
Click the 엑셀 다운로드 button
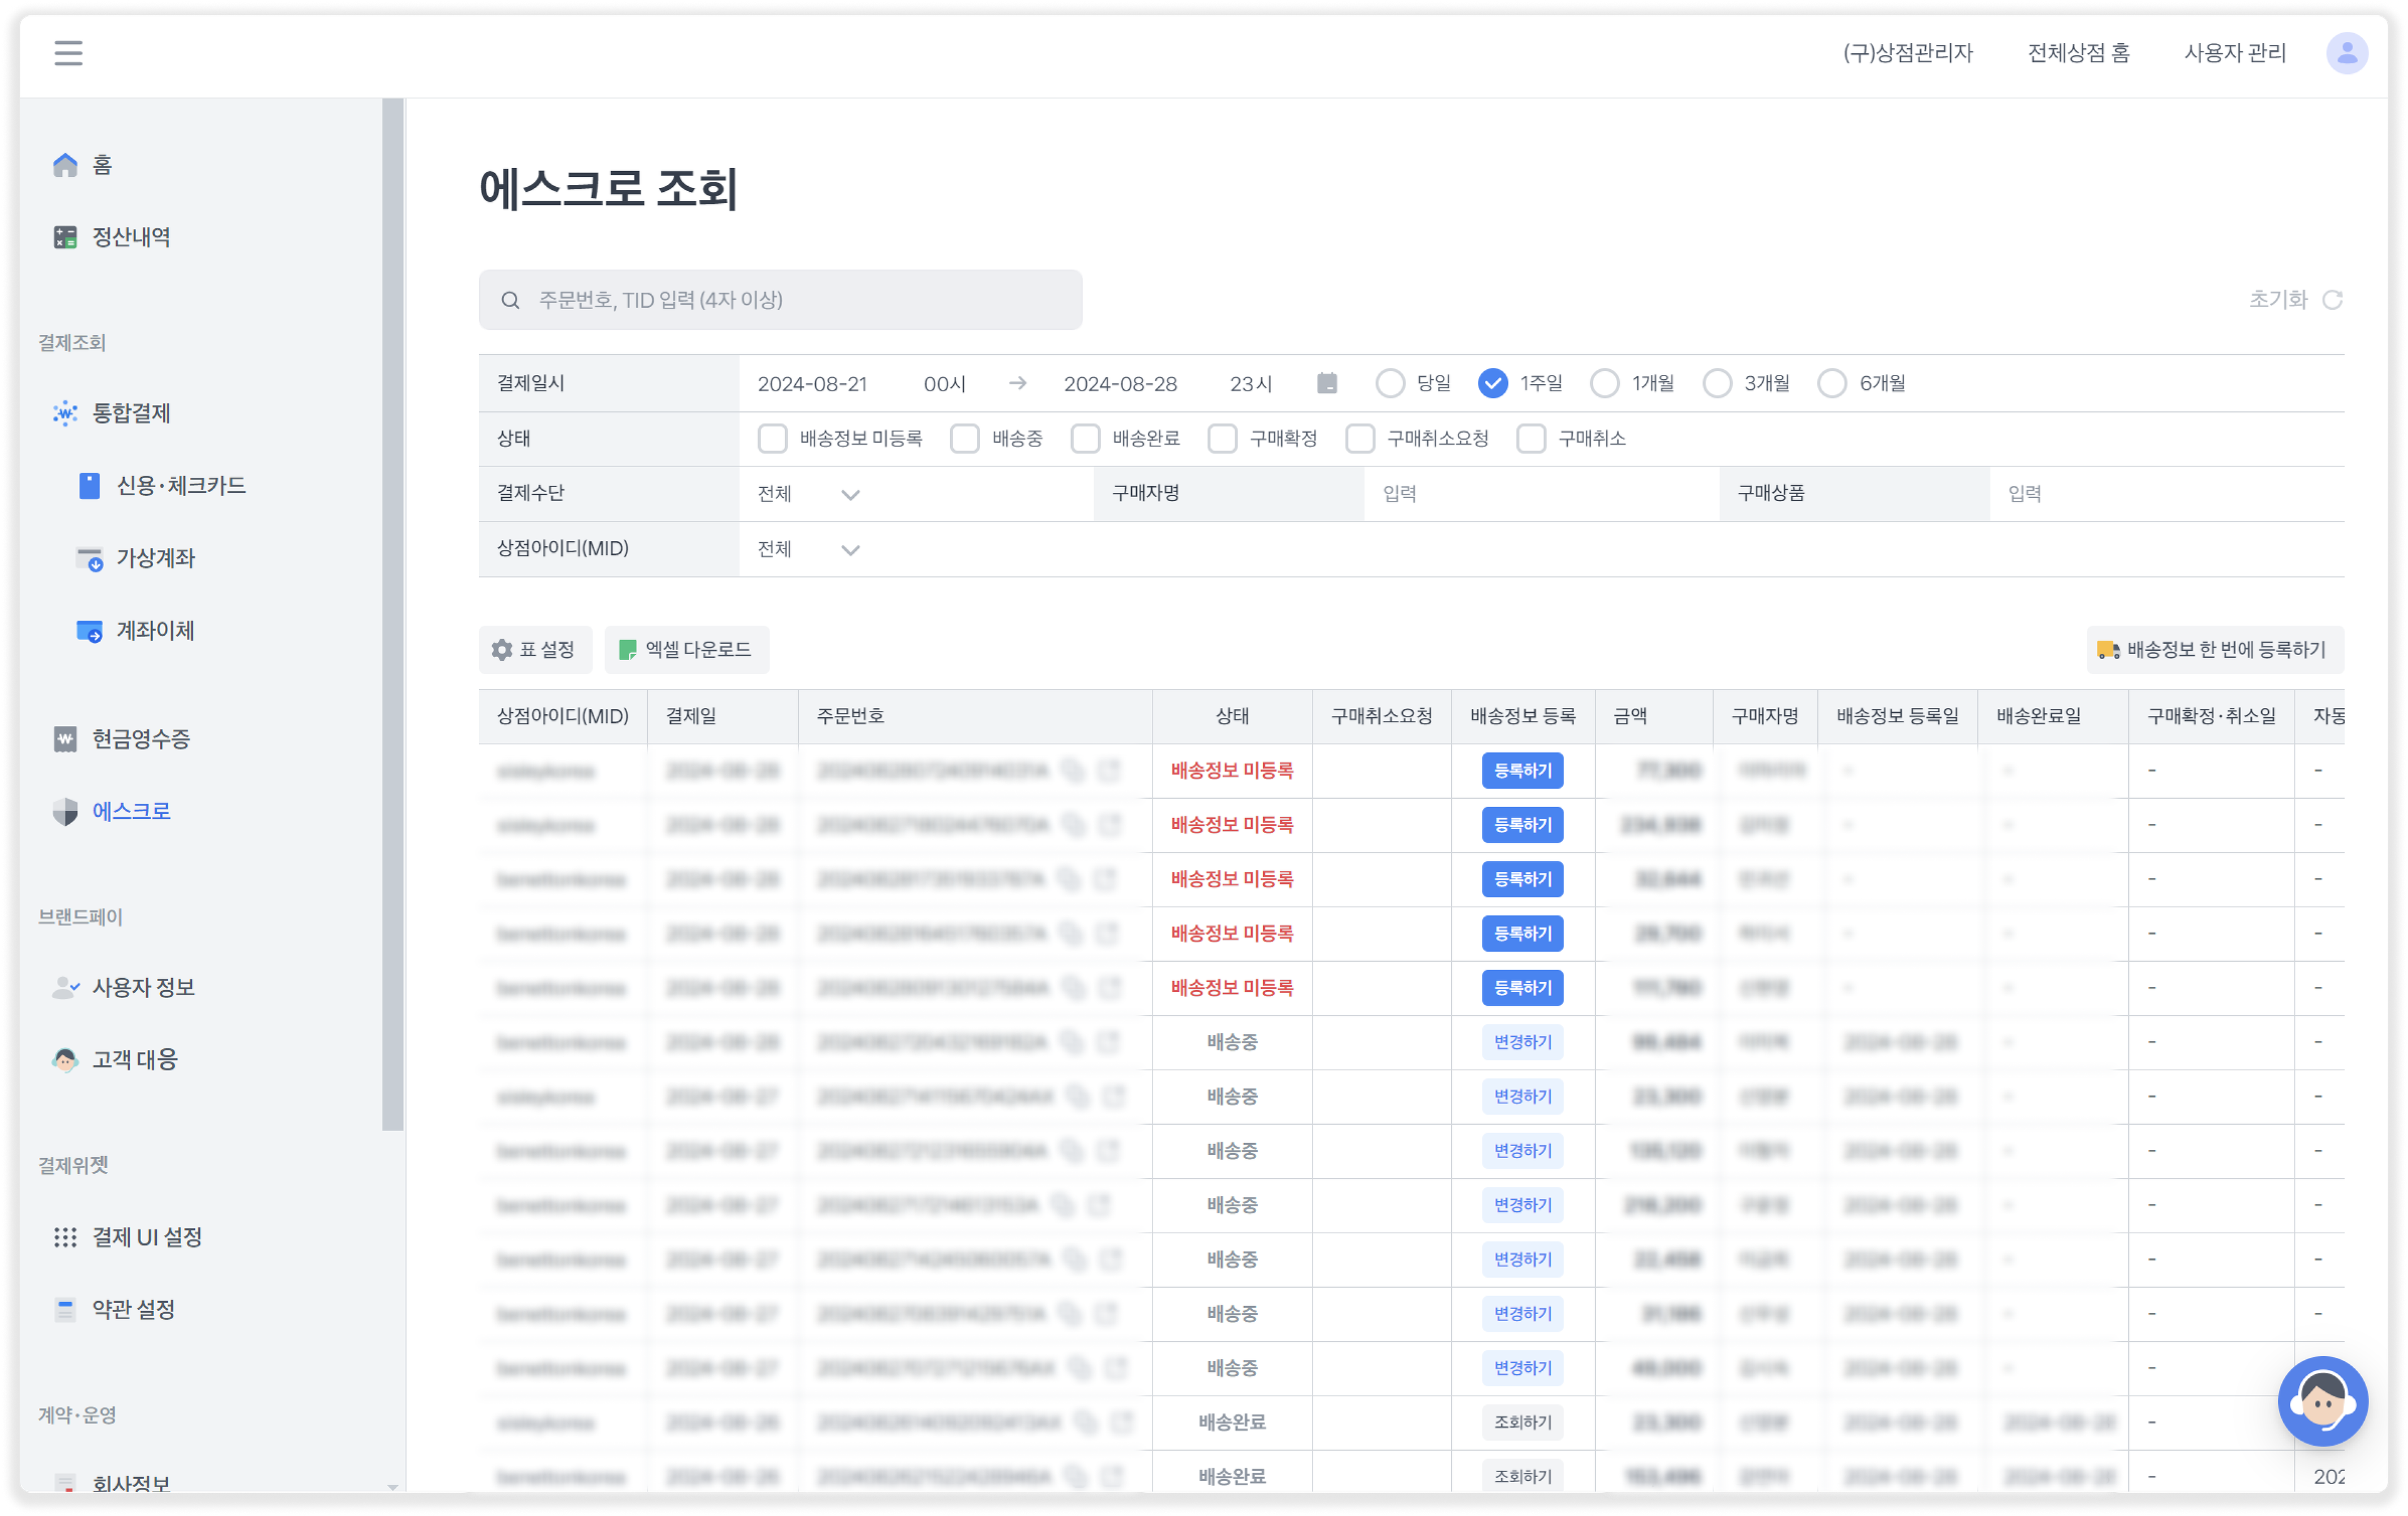click(686, 650)
